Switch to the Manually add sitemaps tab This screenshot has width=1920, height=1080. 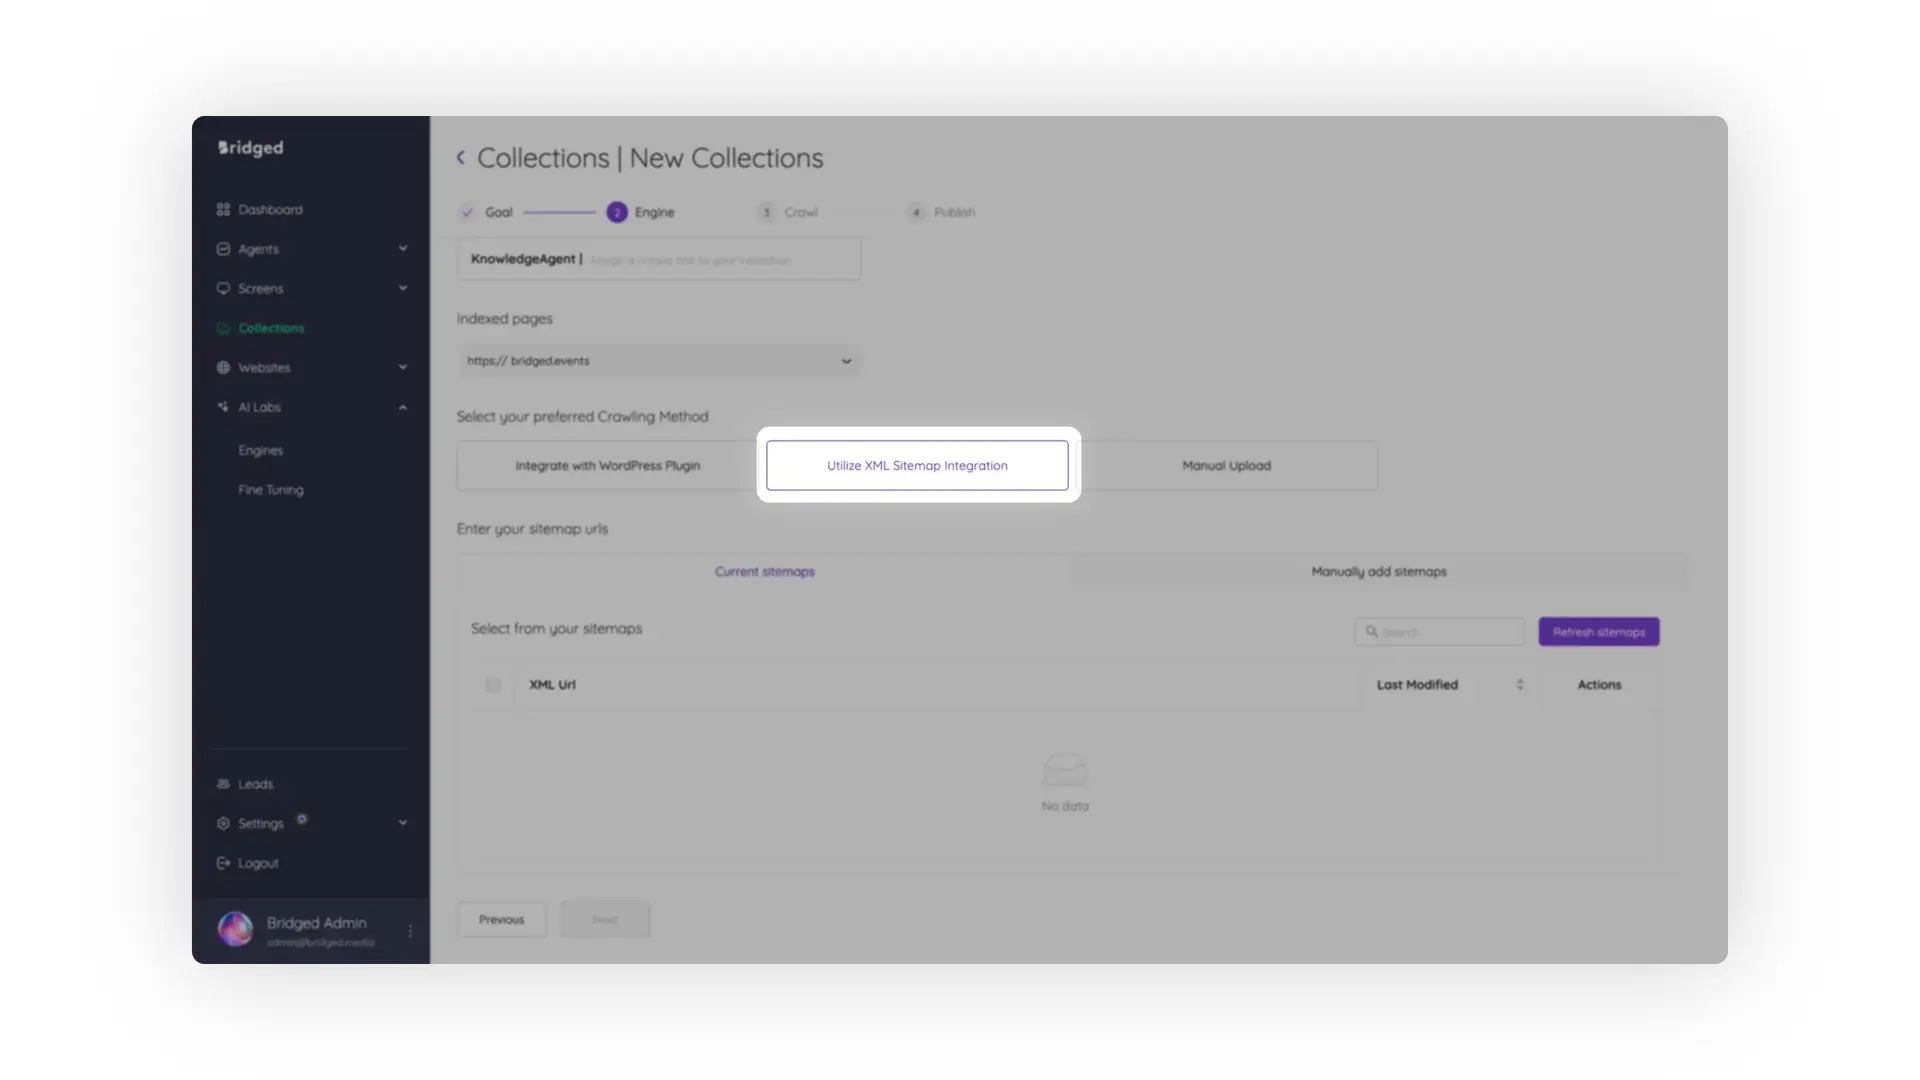coord(1378,571)
